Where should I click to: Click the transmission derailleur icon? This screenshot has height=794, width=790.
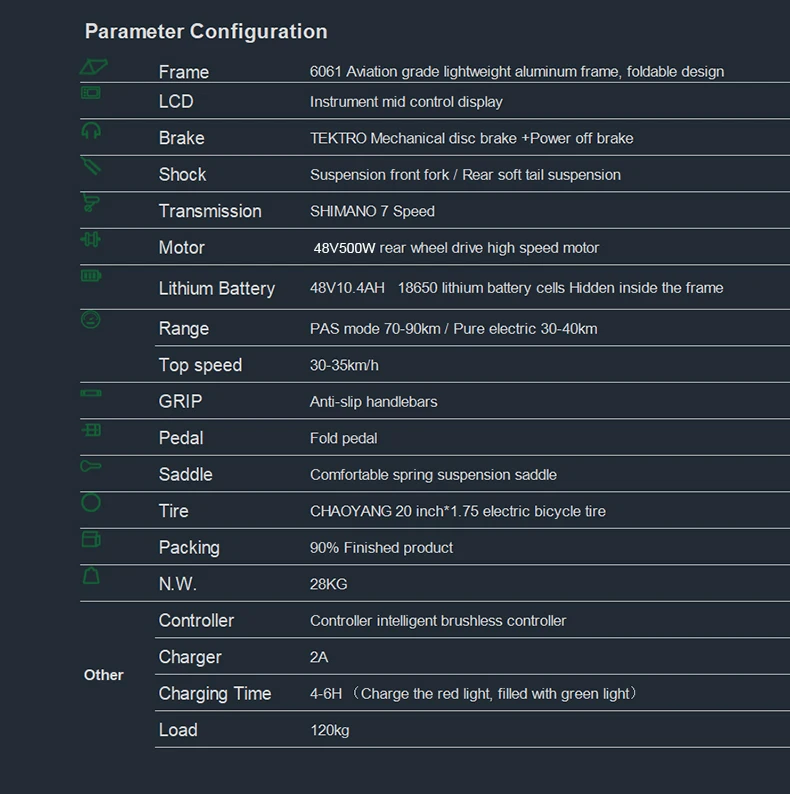[x=91, y=203]
